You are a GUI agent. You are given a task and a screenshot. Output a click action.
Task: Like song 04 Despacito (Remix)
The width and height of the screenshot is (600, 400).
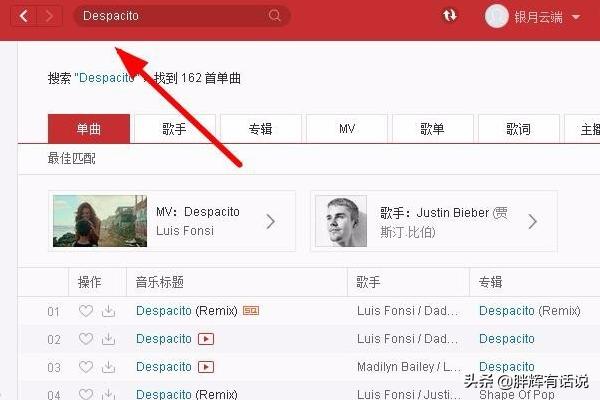tap(86, 394)
